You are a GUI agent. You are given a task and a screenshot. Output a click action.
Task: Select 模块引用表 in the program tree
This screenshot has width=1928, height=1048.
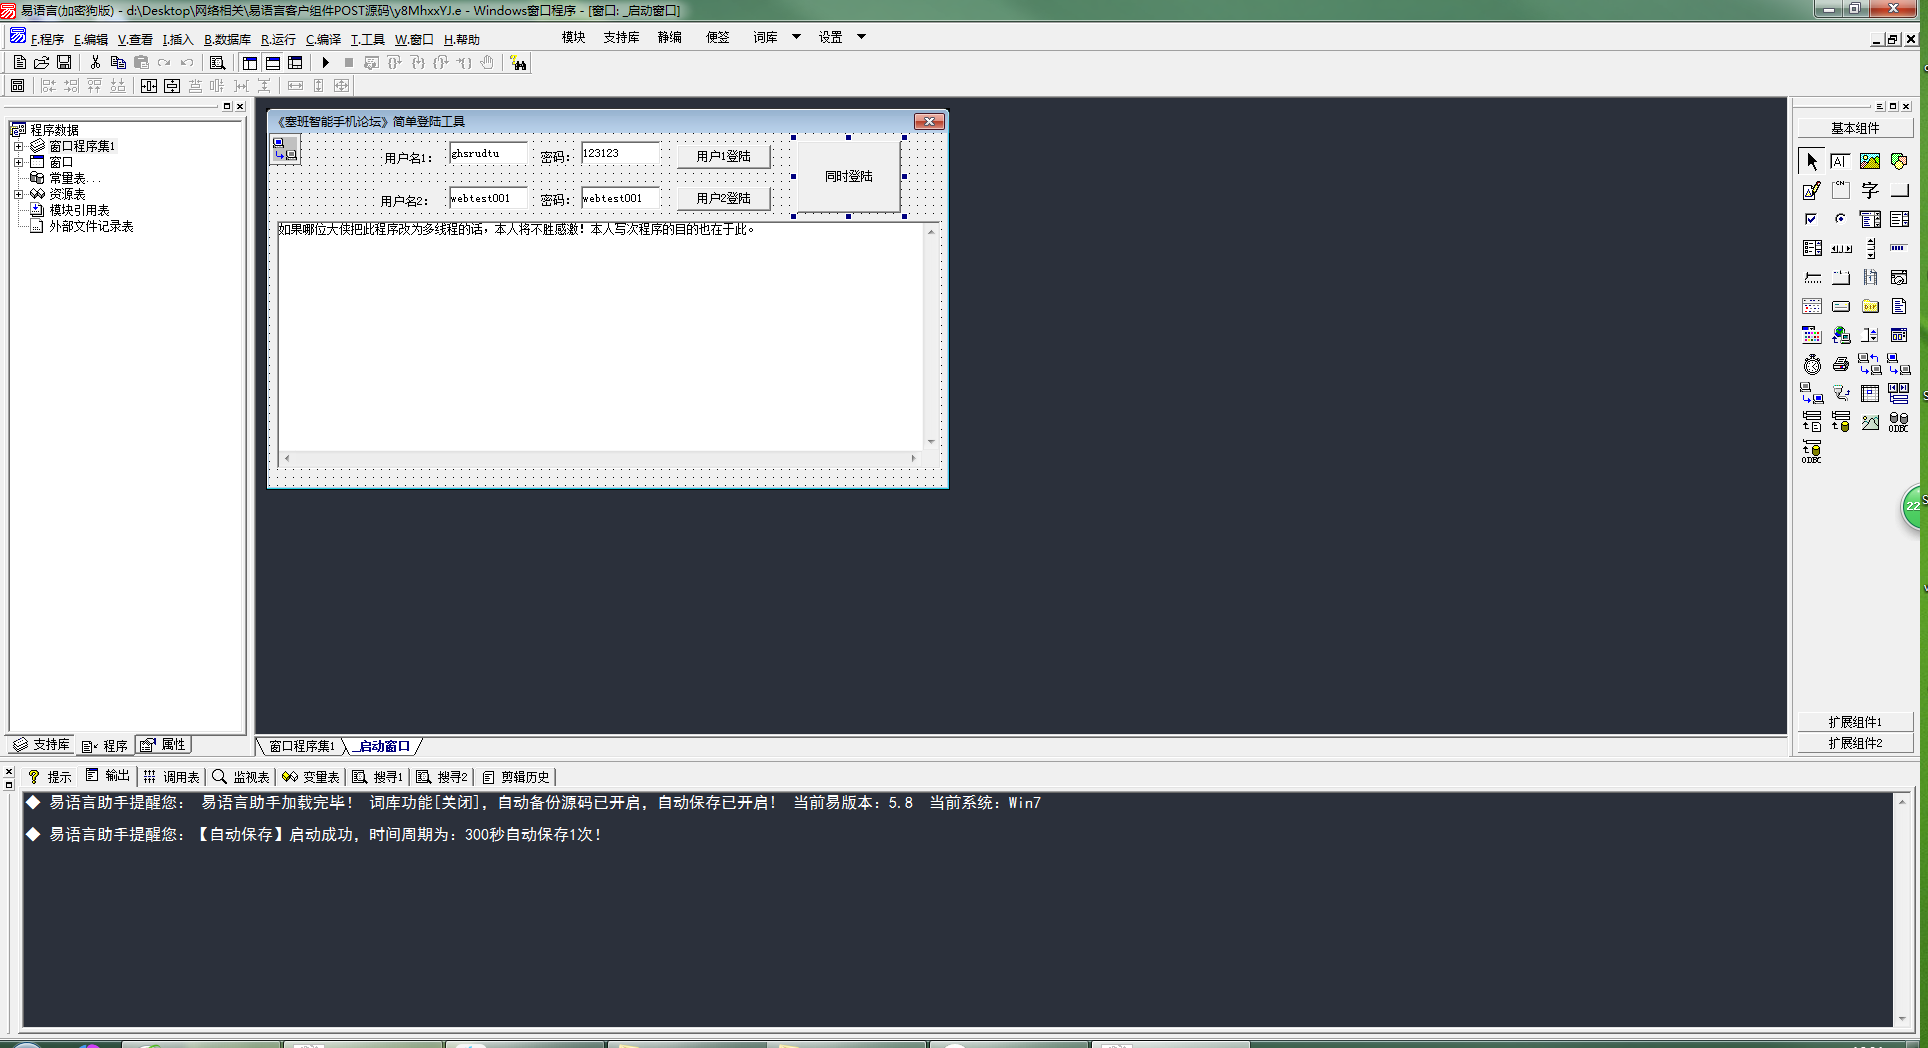(79, 210)
